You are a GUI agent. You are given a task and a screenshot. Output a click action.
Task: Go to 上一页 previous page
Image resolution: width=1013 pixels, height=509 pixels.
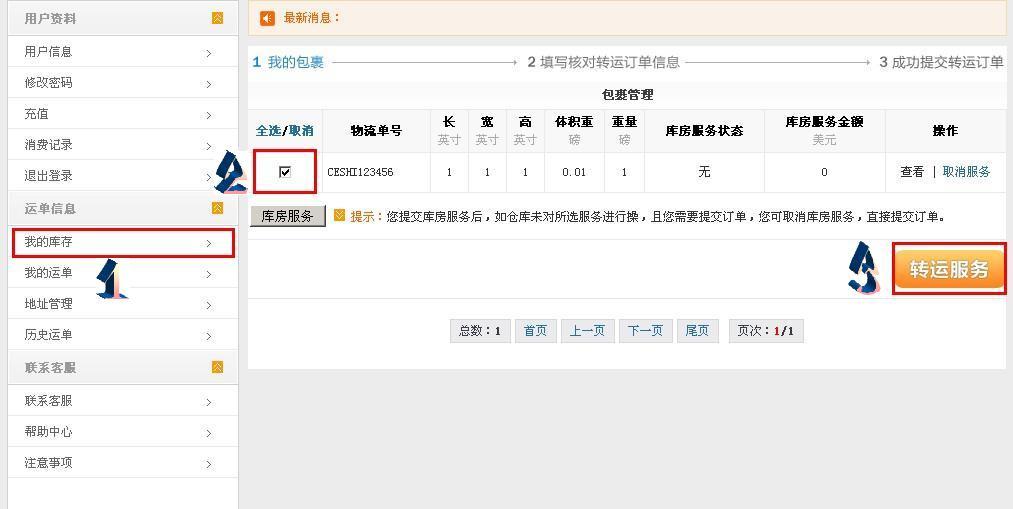(x=587, y=331)
